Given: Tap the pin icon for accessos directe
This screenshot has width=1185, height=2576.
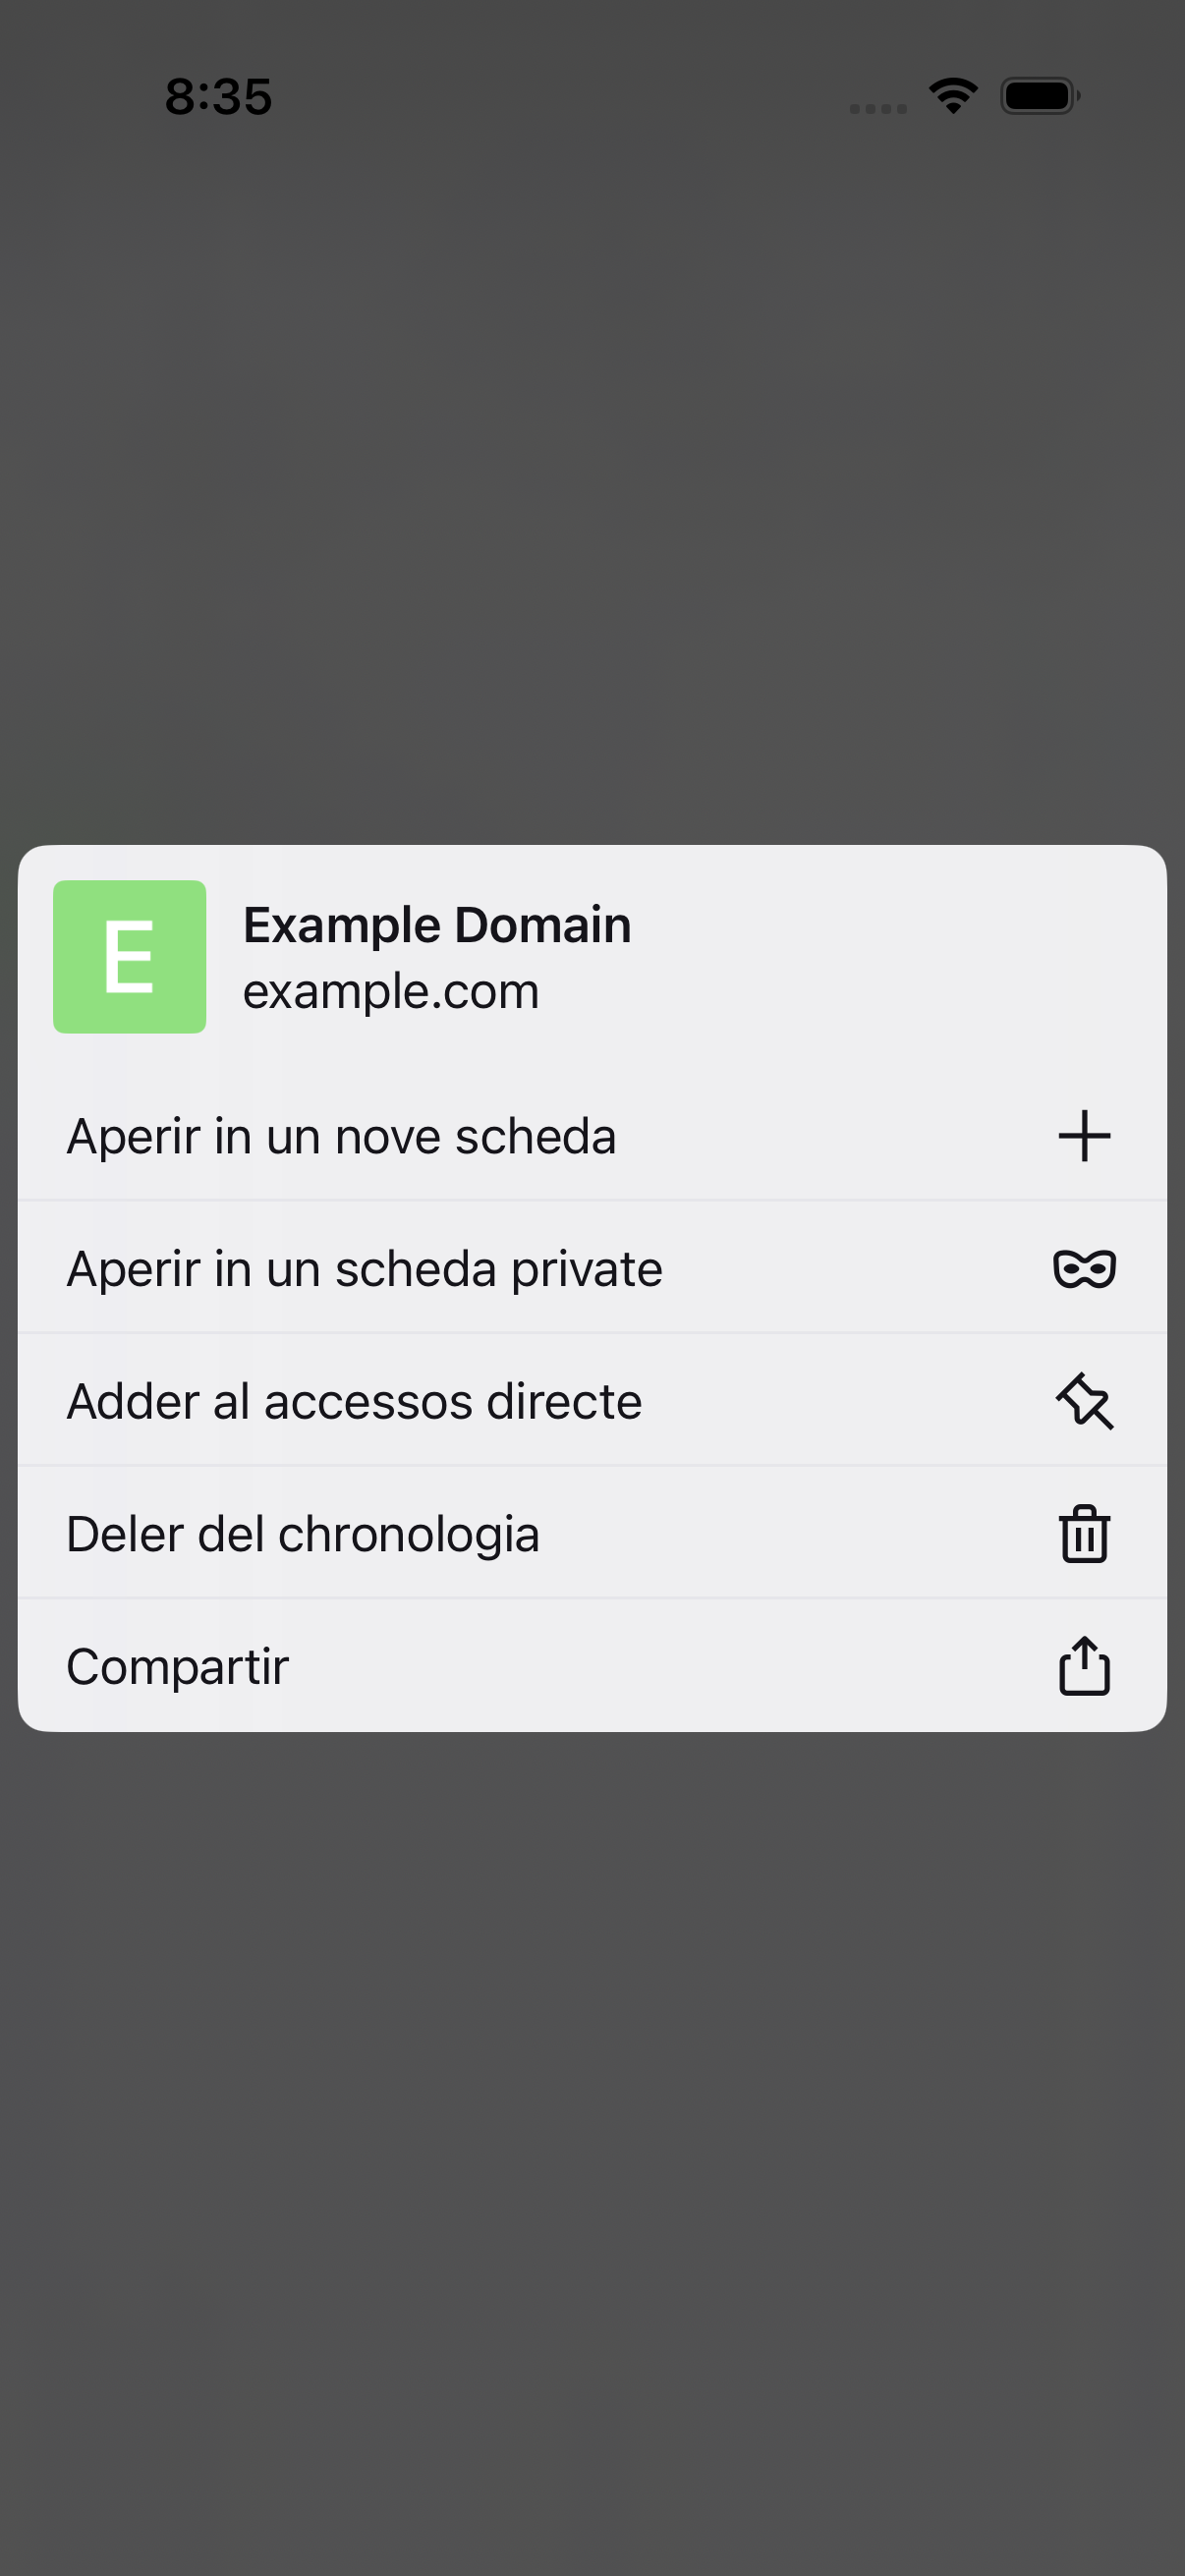Looking at the screenshot, I should (1084, 1401).
